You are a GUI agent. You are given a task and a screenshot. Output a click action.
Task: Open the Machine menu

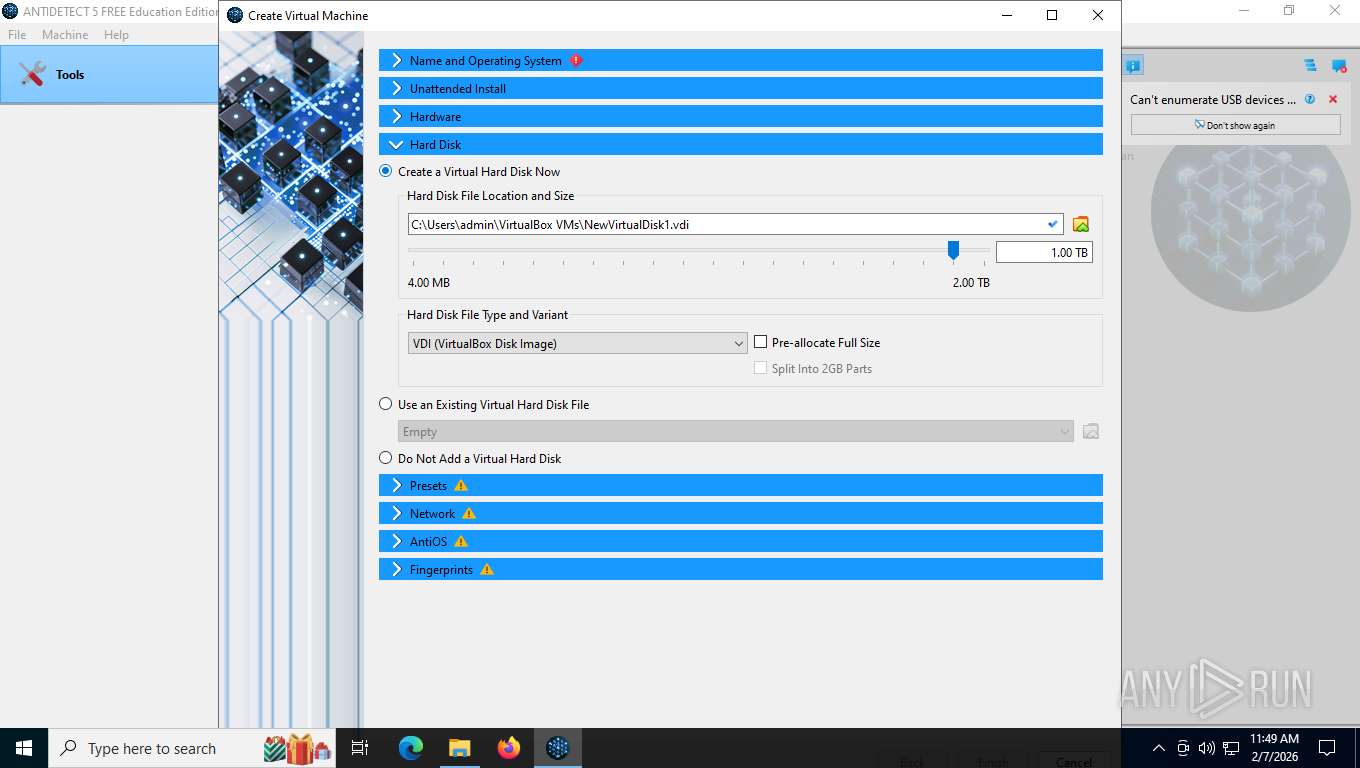pyautogui.click(x=65, y=35)
